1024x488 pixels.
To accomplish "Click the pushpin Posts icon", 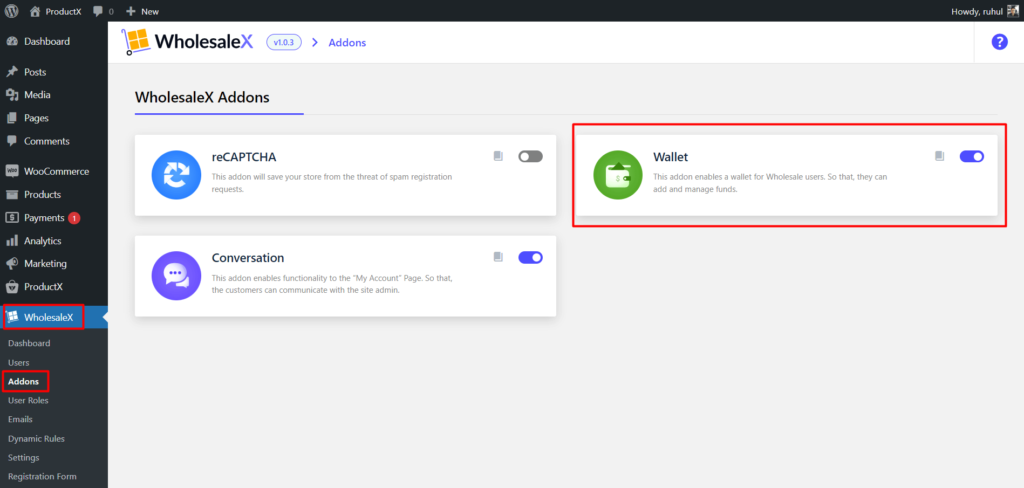I will pos(12,72).
